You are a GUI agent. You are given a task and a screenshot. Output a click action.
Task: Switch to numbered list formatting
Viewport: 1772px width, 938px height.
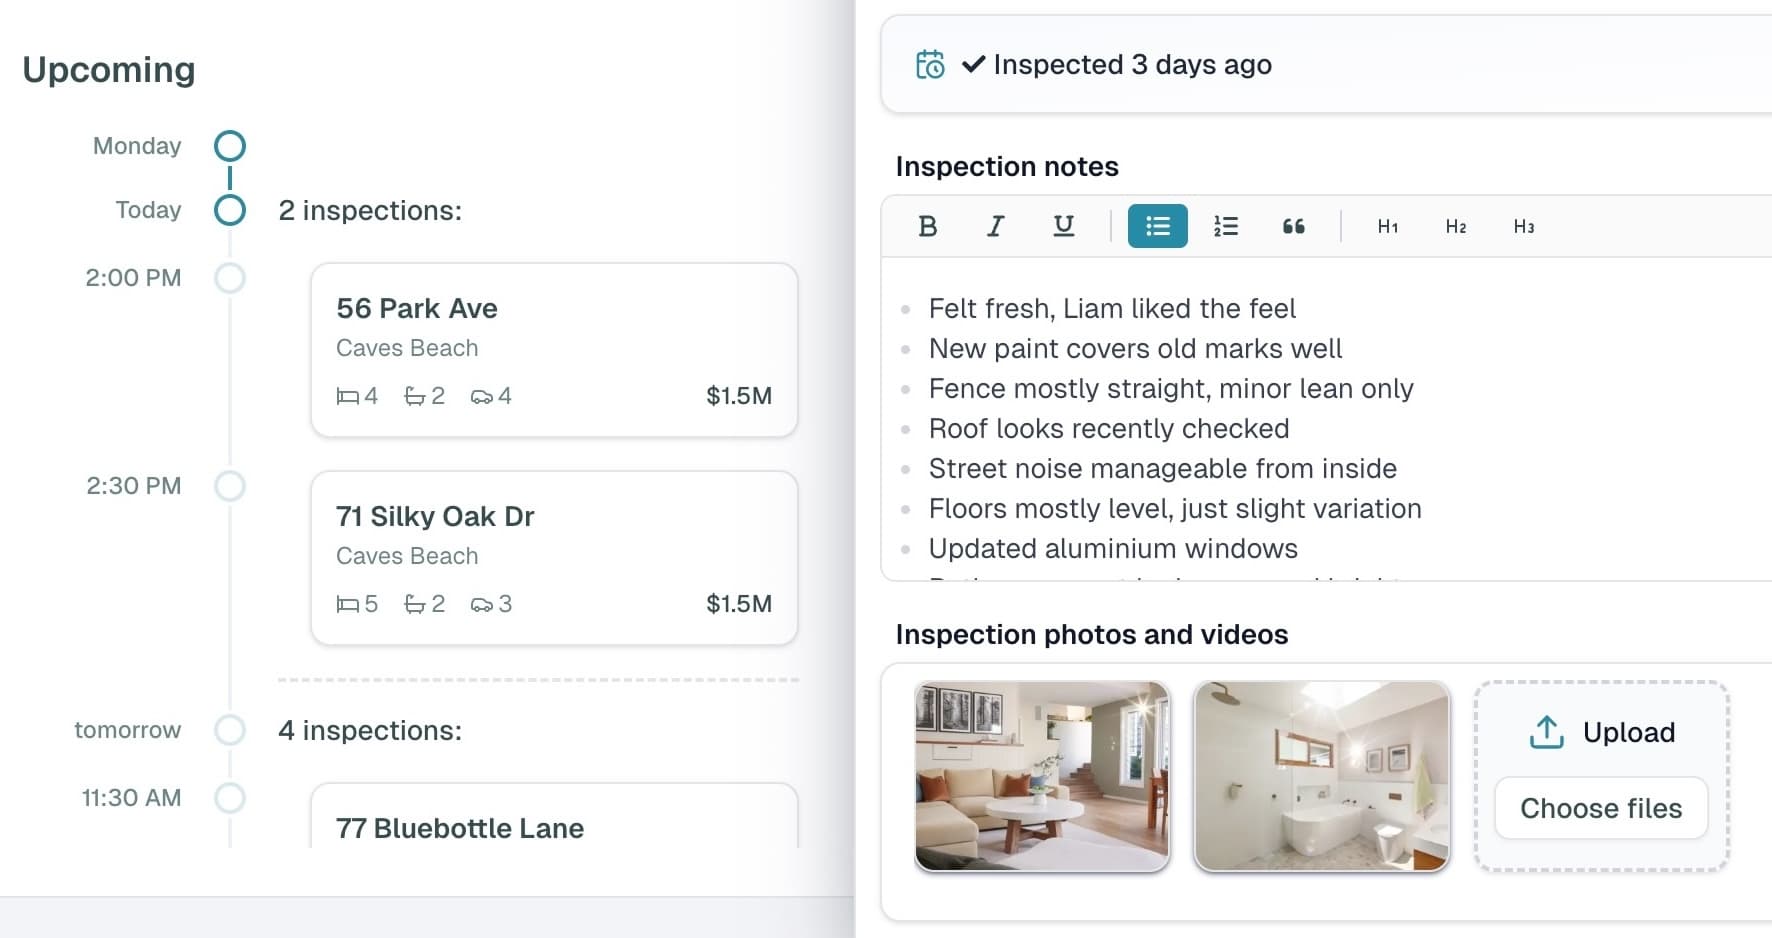pos(1226,226)
